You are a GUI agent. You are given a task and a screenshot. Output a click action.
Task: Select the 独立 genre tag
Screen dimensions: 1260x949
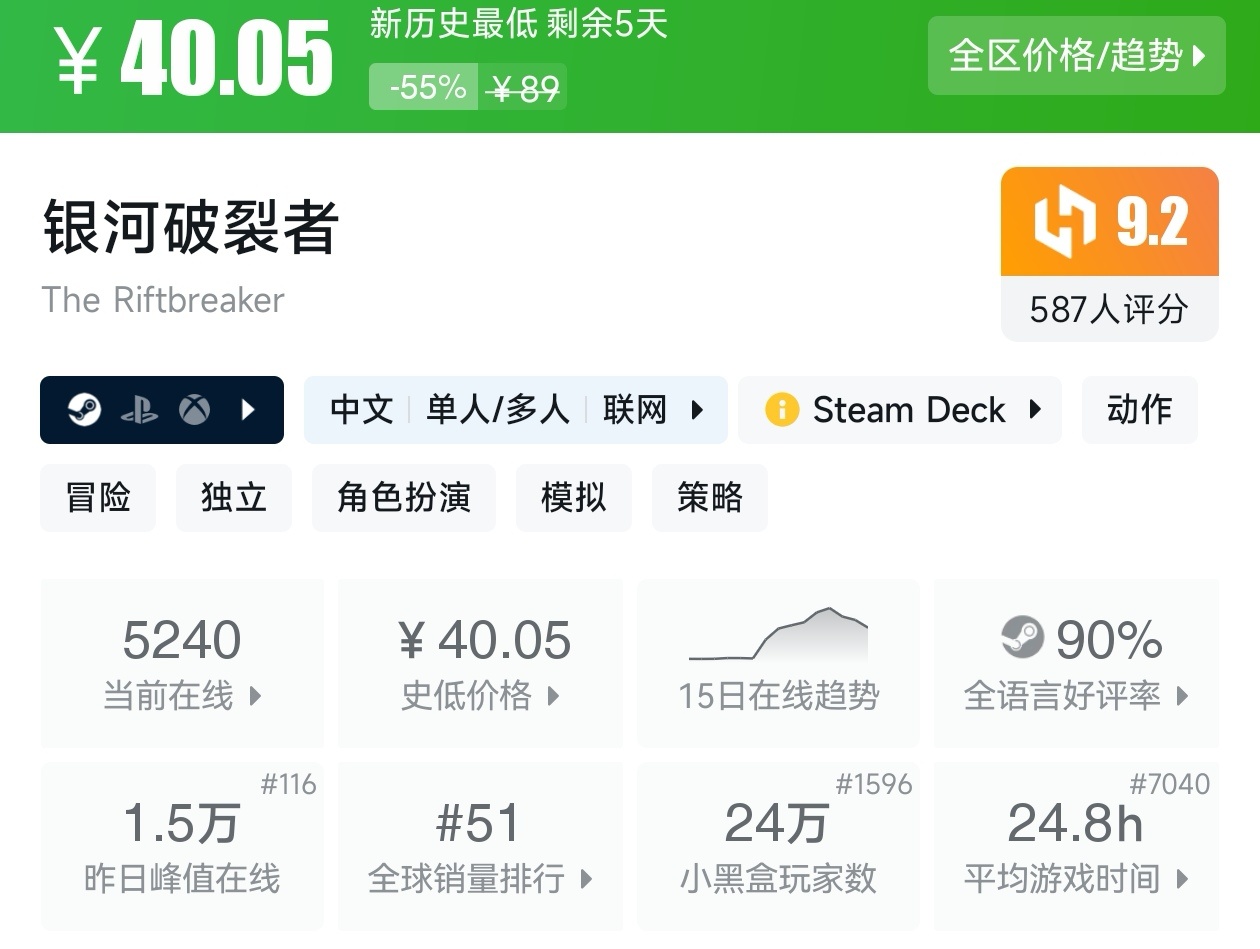(x=233, y=497)
